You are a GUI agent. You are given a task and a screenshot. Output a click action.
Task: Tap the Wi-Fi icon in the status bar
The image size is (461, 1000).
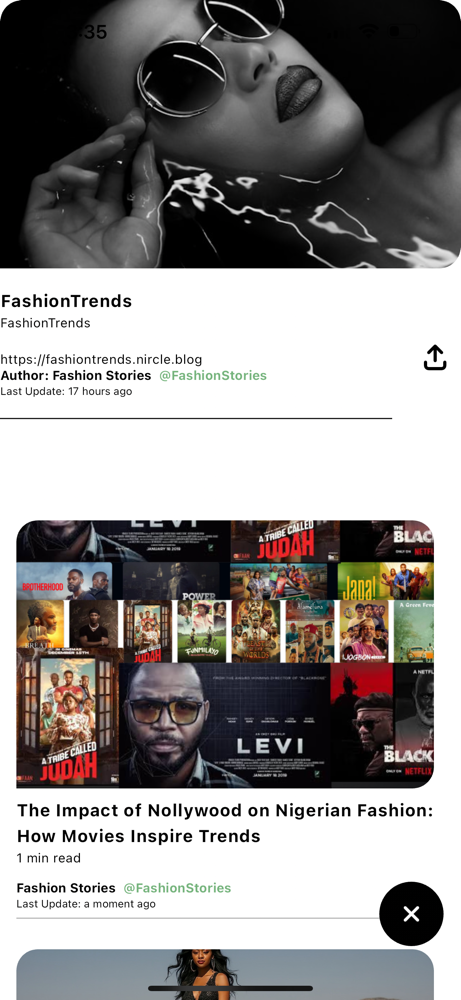pos(369,31)
